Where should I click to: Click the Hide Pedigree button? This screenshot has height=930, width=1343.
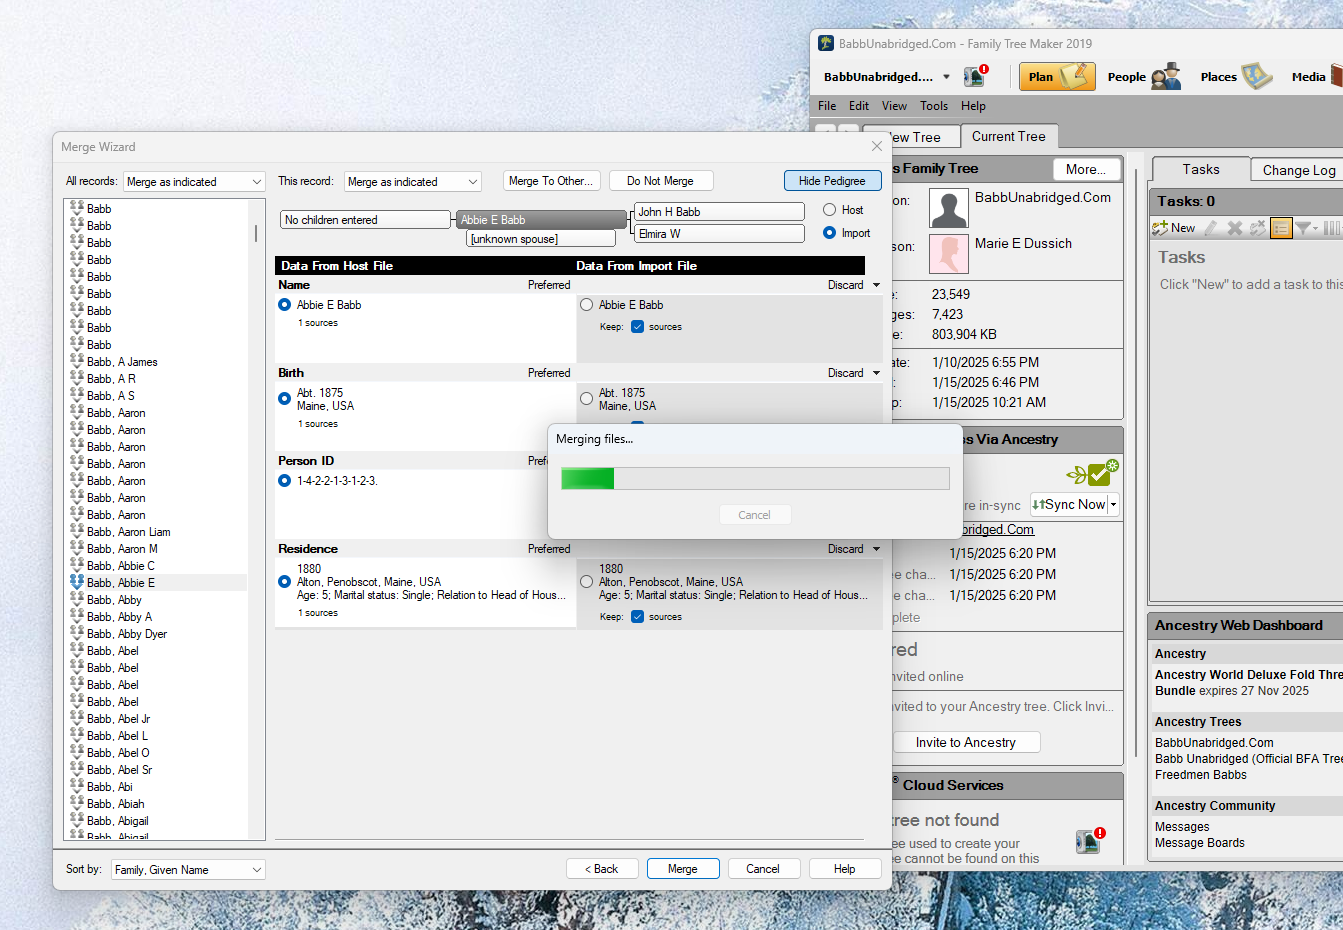pos(832,180)
